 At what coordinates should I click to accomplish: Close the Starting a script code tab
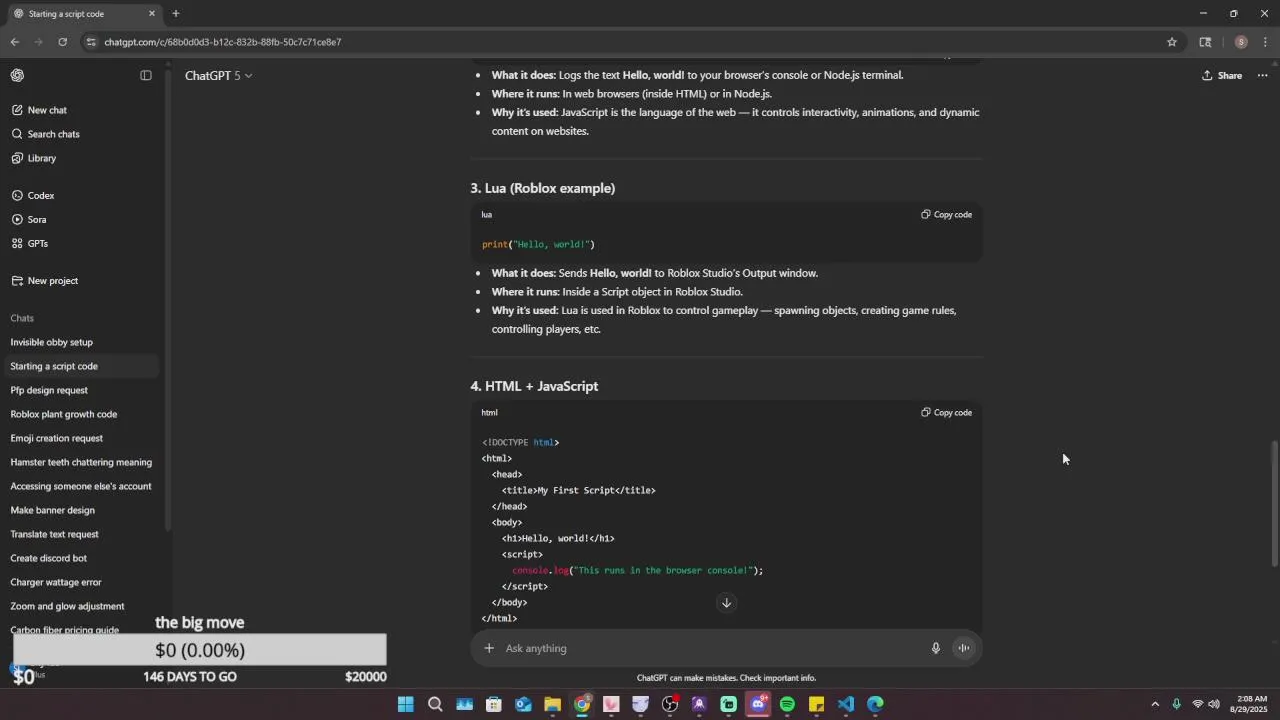tap(152, 14)
